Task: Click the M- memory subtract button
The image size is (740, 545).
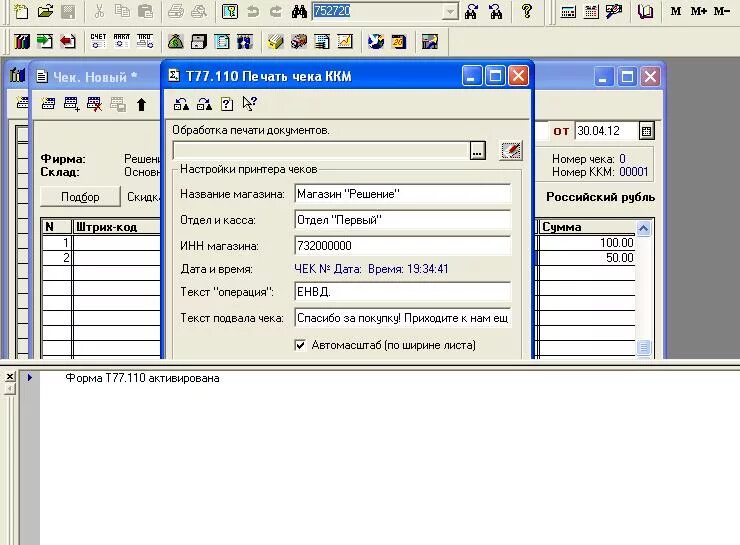Action: tap(722, 11)
